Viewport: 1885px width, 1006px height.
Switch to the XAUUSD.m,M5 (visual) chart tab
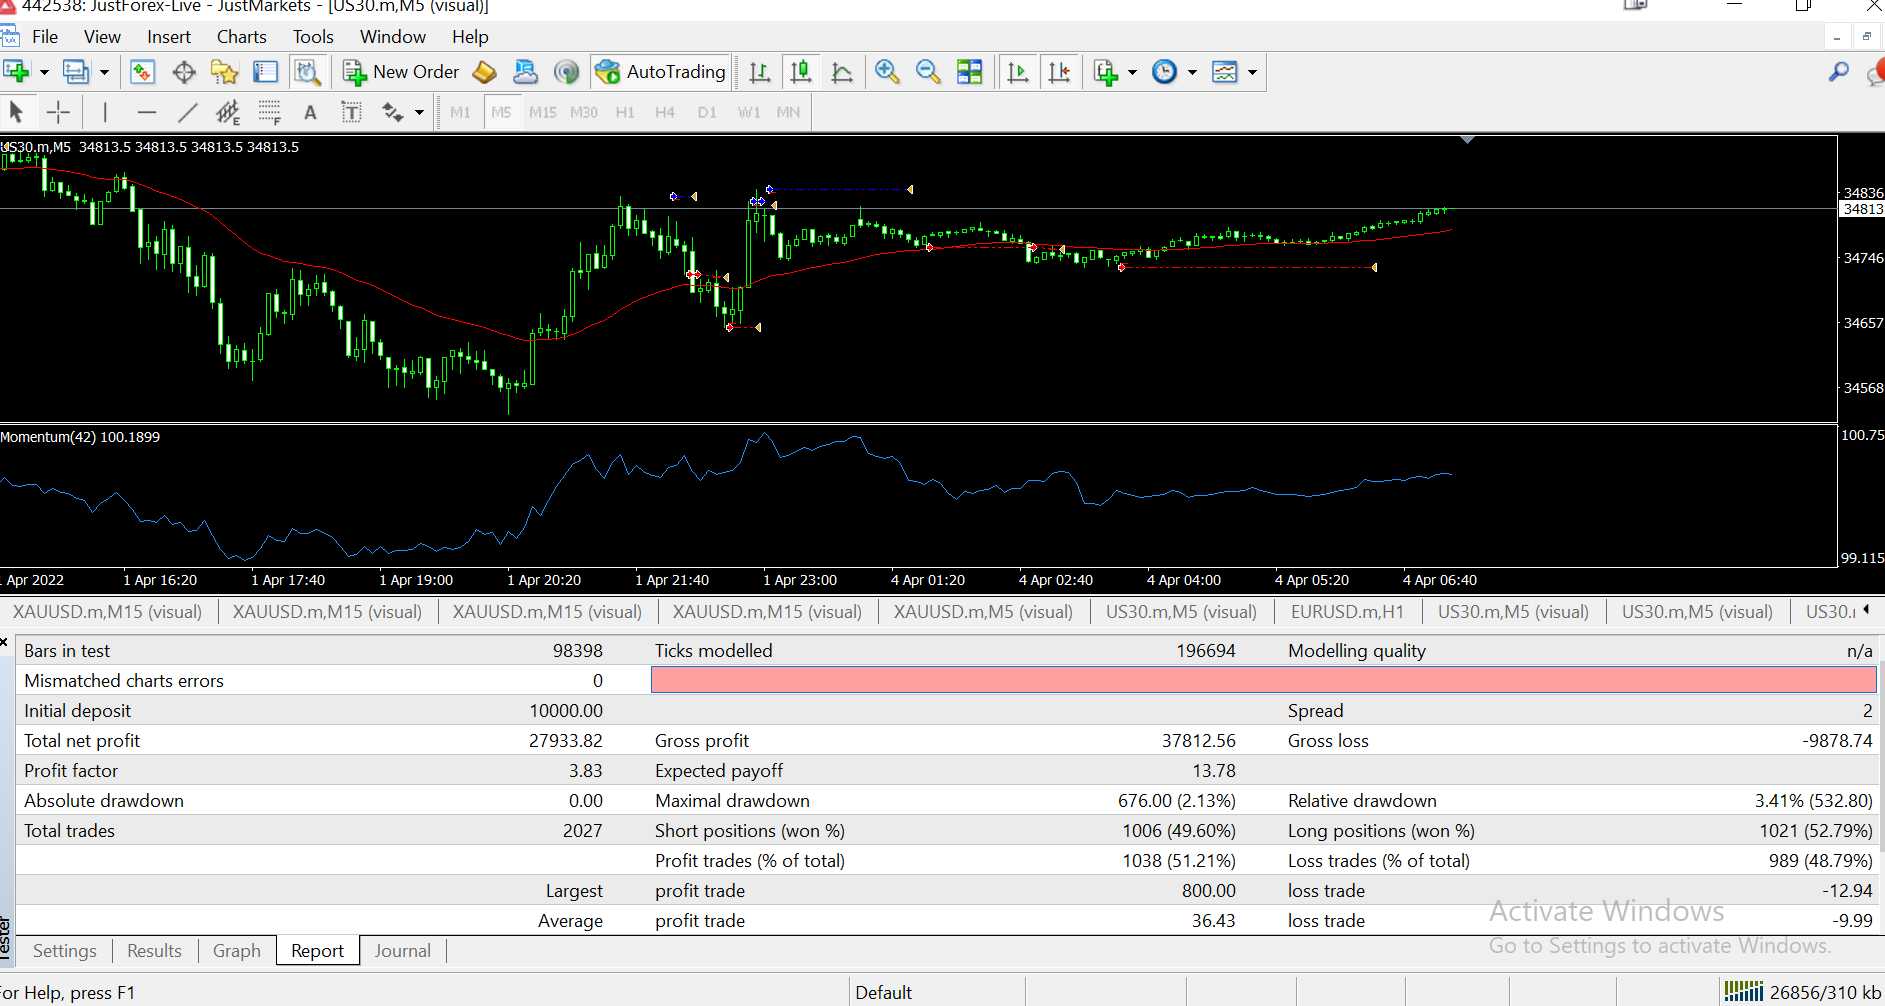tap(983, 612)
